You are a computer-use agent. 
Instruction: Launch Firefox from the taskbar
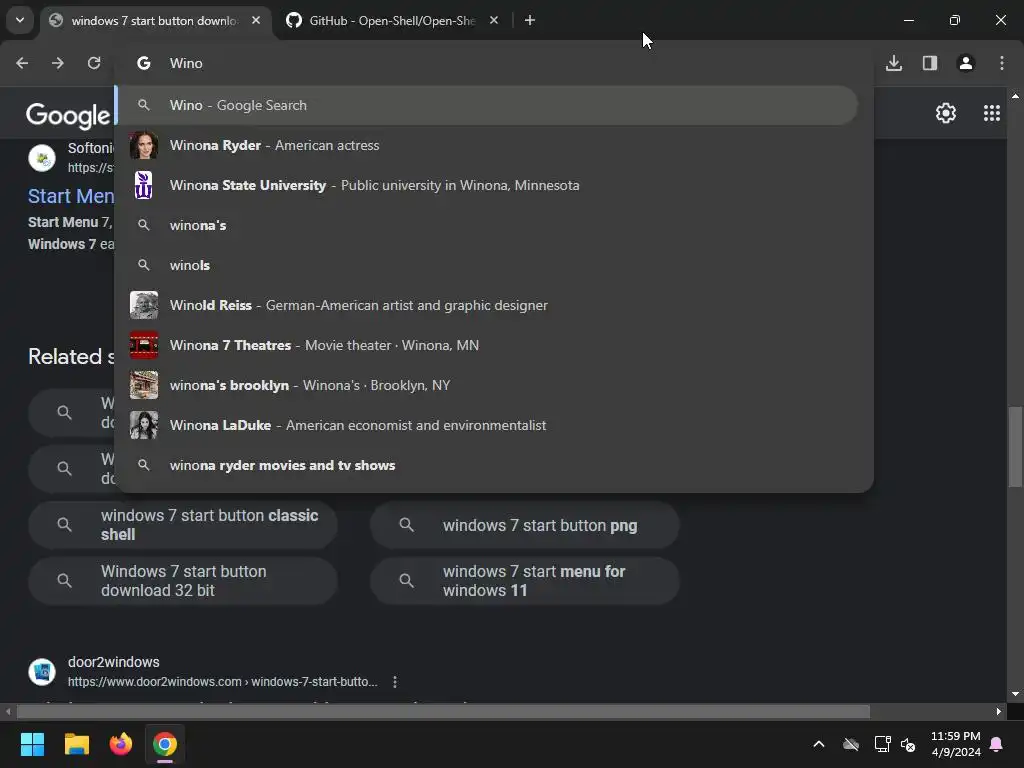point(121,744)
